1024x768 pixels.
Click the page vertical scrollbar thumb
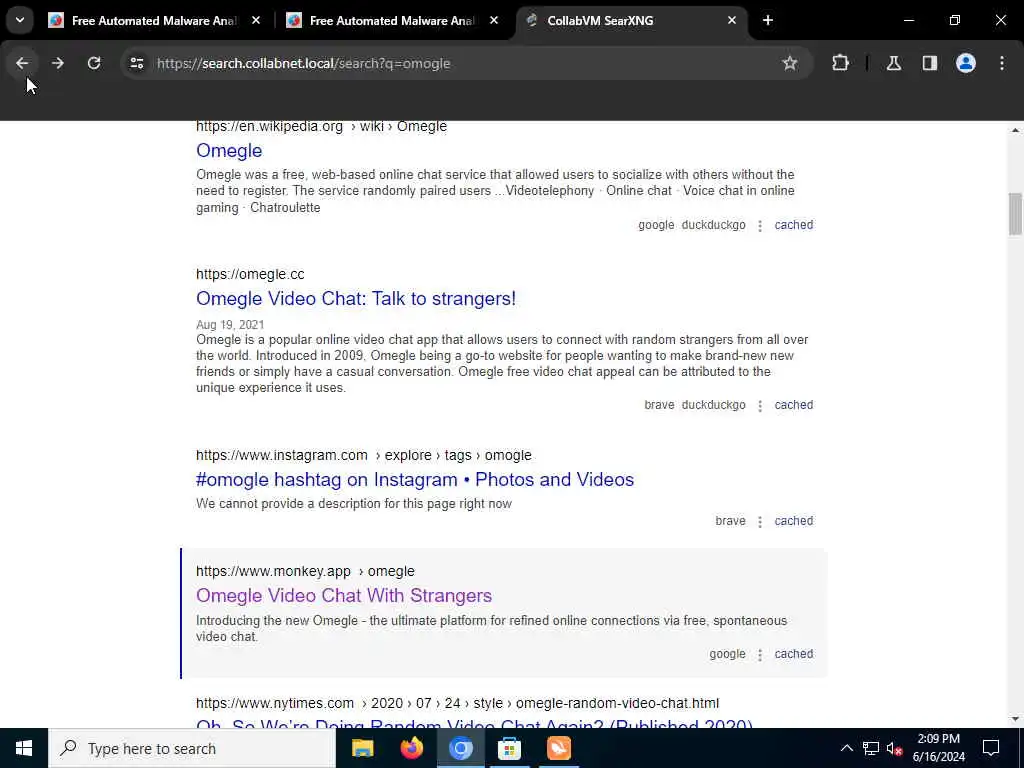1015,214
